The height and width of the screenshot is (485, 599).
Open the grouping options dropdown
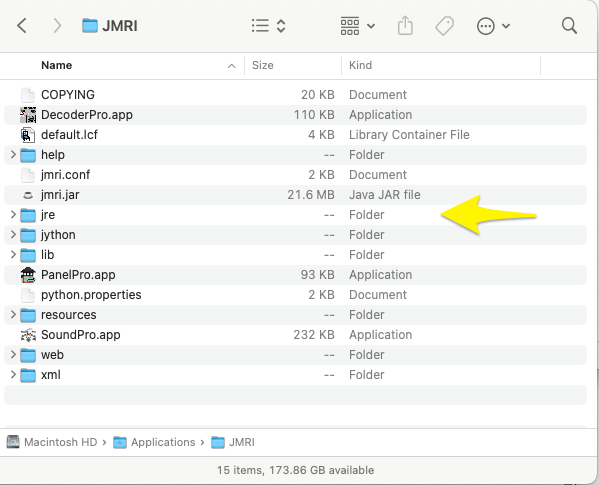(358, 26)
